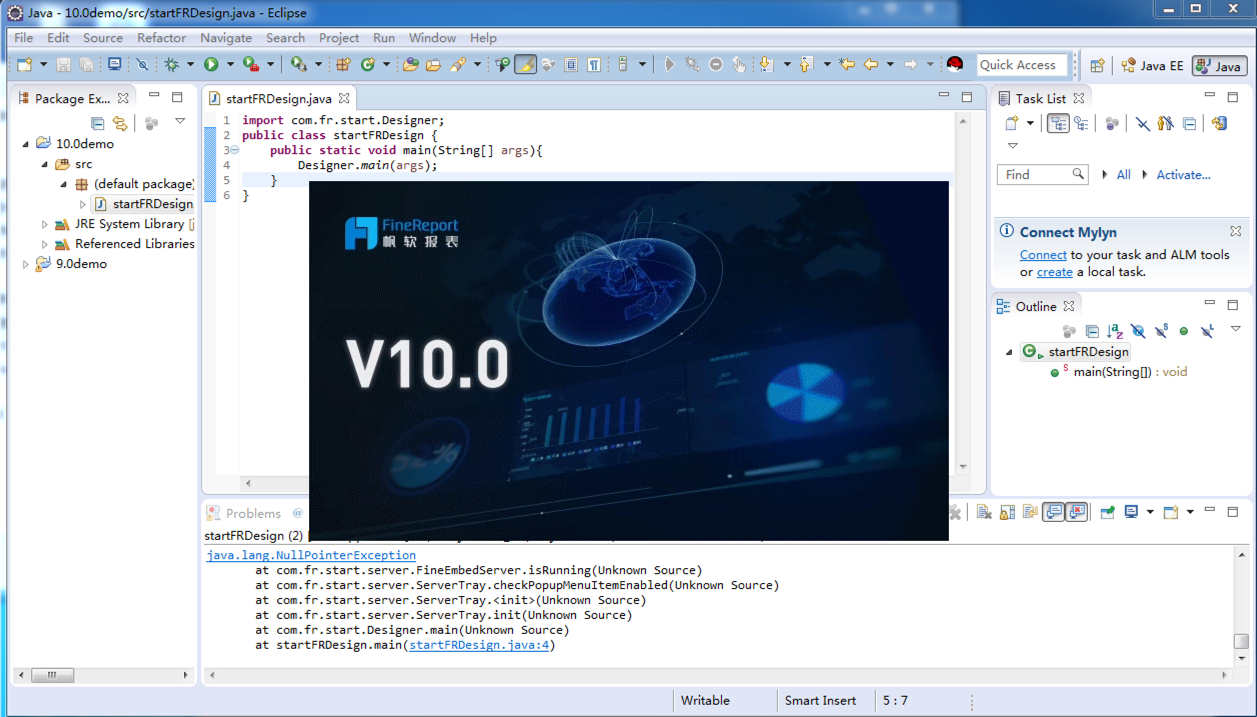Click the Open Perspective icon
Image resolution: width=1257 pixels, height=717 pixels.
click(1097, 66)
